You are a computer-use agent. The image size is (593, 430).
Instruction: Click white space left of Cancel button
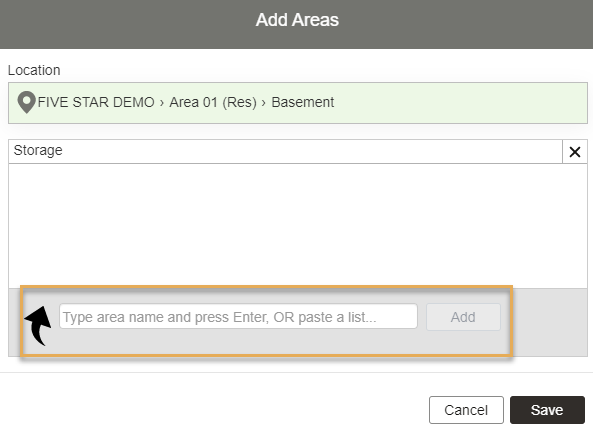click(214, 410)
